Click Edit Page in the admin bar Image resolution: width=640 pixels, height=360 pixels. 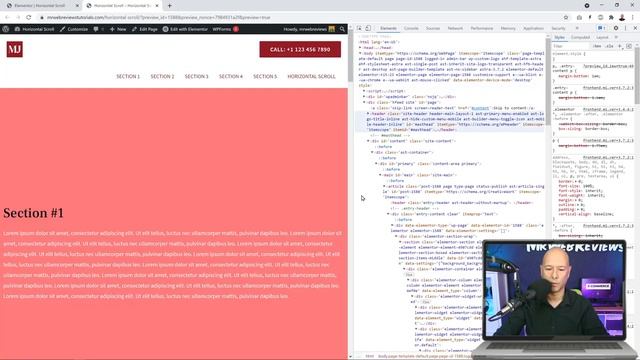[x=145, y=29]
